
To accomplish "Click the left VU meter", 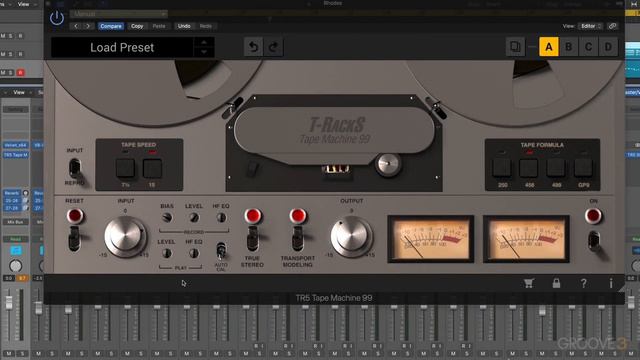I will click(x=431, y=239).
